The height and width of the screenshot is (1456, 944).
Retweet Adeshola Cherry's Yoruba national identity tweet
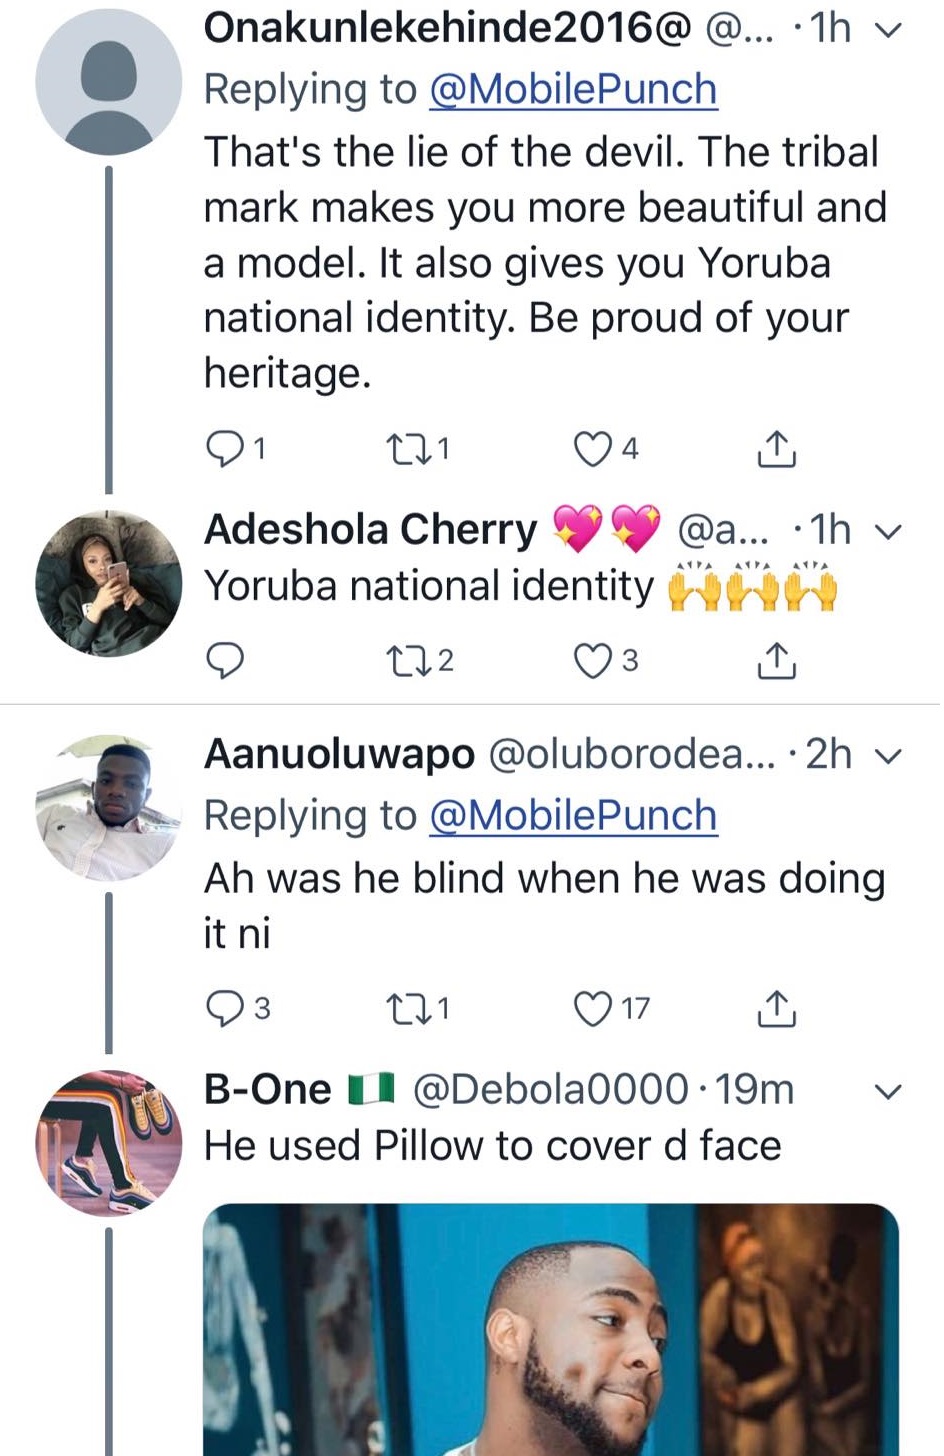pos(405,661)
